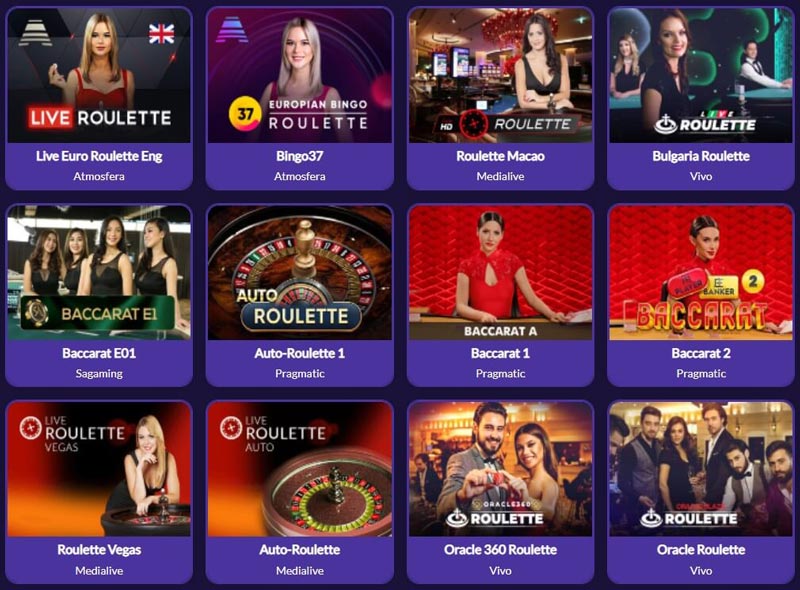Click the Sagaming provider label
The width and height of the screenshot is (800, 590).
coord(99,374)
